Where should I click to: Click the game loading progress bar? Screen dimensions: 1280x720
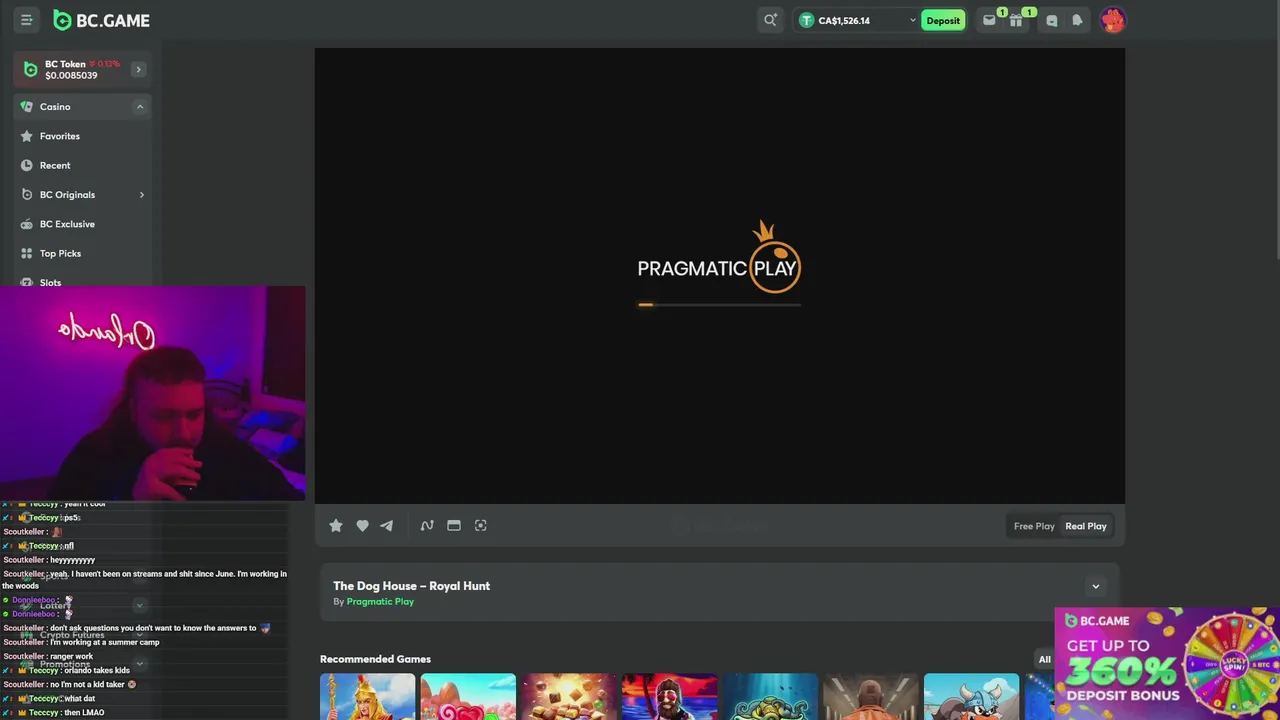click(719, 305)
